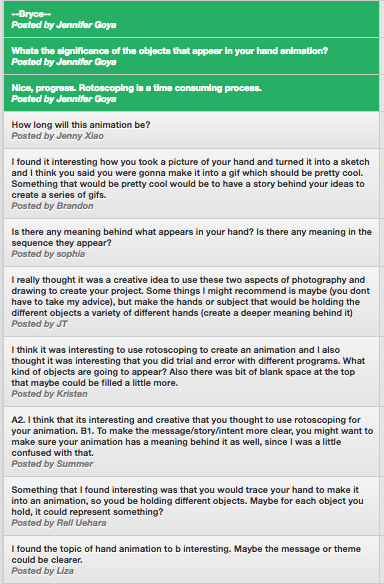This screenshot has width=384, height=584.
Task: Open Summer's 'A2. I think' feedback comment
Action: 191,442
